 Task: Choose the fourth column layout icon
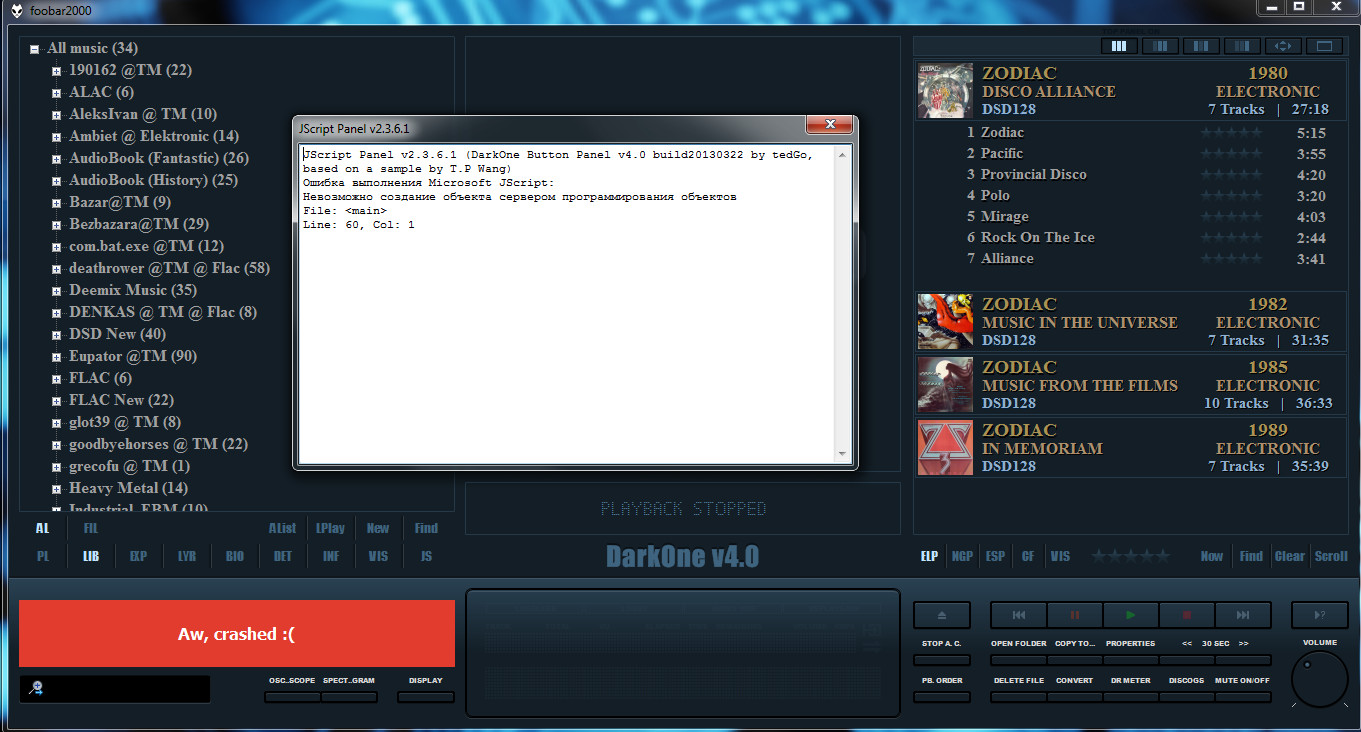[1242, 46]
